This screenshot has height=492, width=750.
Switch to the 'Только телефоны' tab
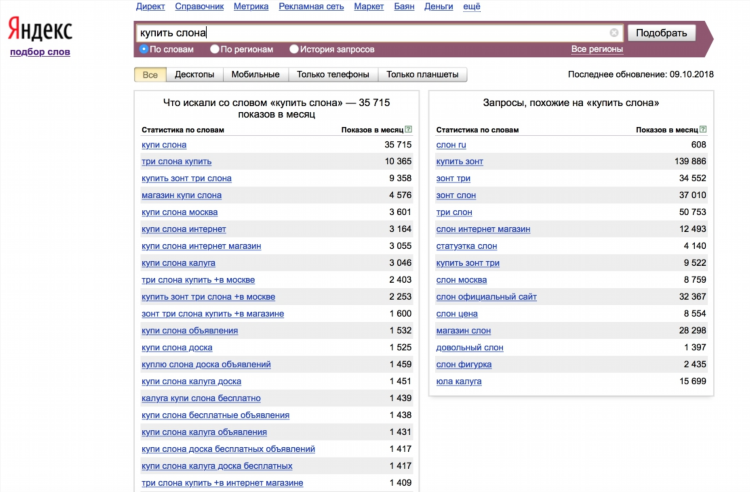[333, 75]
